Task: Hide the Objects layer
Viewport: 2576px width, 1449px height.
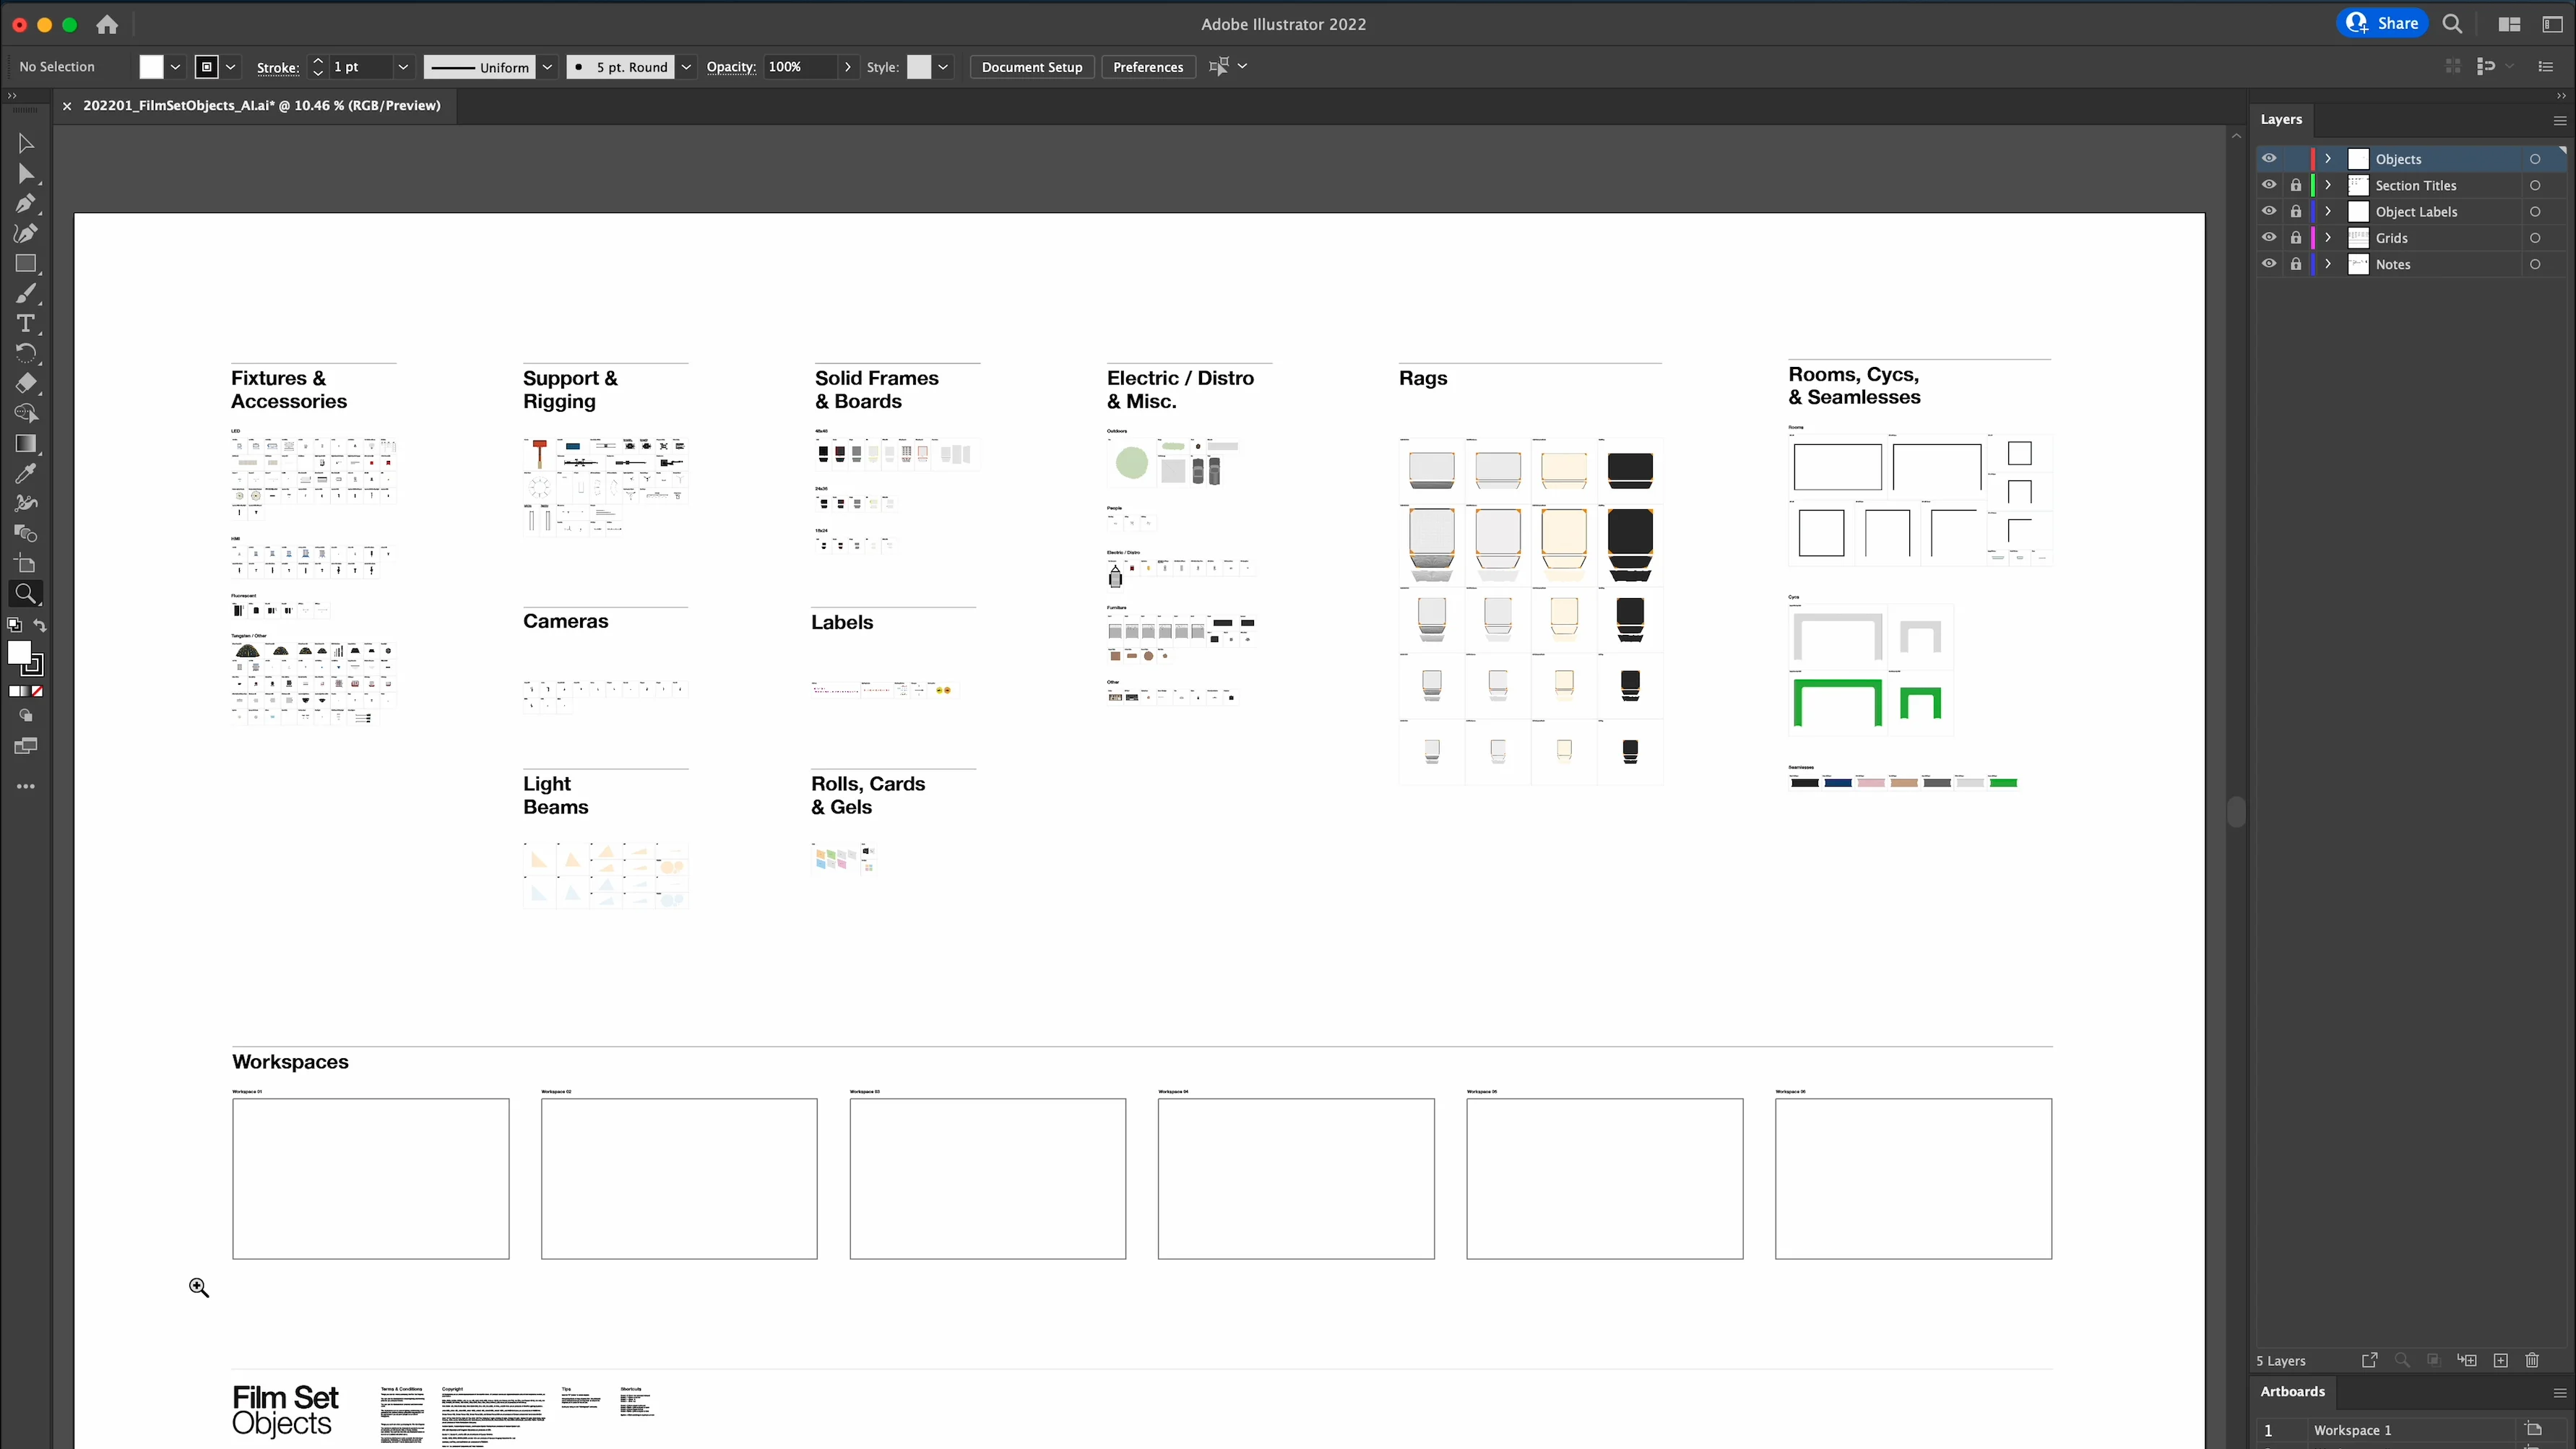Action: [x=2269, y=159]
